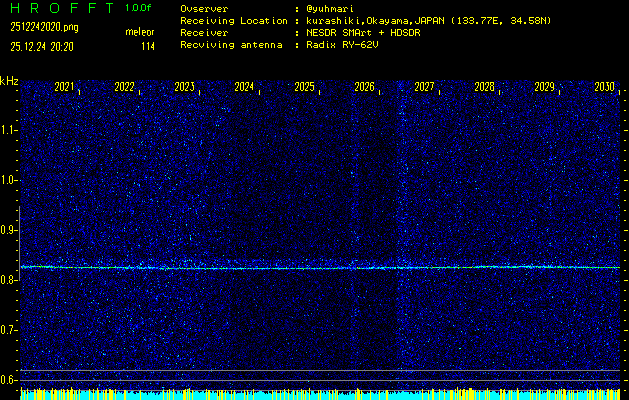The image size is (629, 400).
Task: Click the Radix RY-62V antenna text
Action: pos(350,46)
